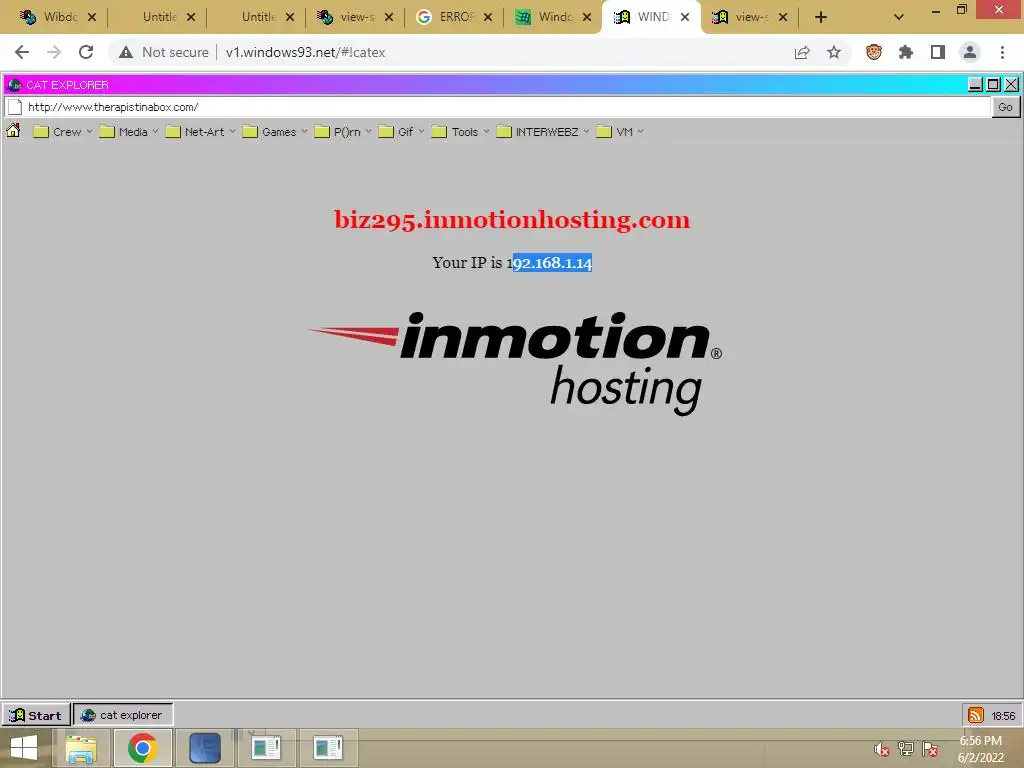Open the Action Center flag icon
The image size is (1024, 768).
click(x=931, y=750)
